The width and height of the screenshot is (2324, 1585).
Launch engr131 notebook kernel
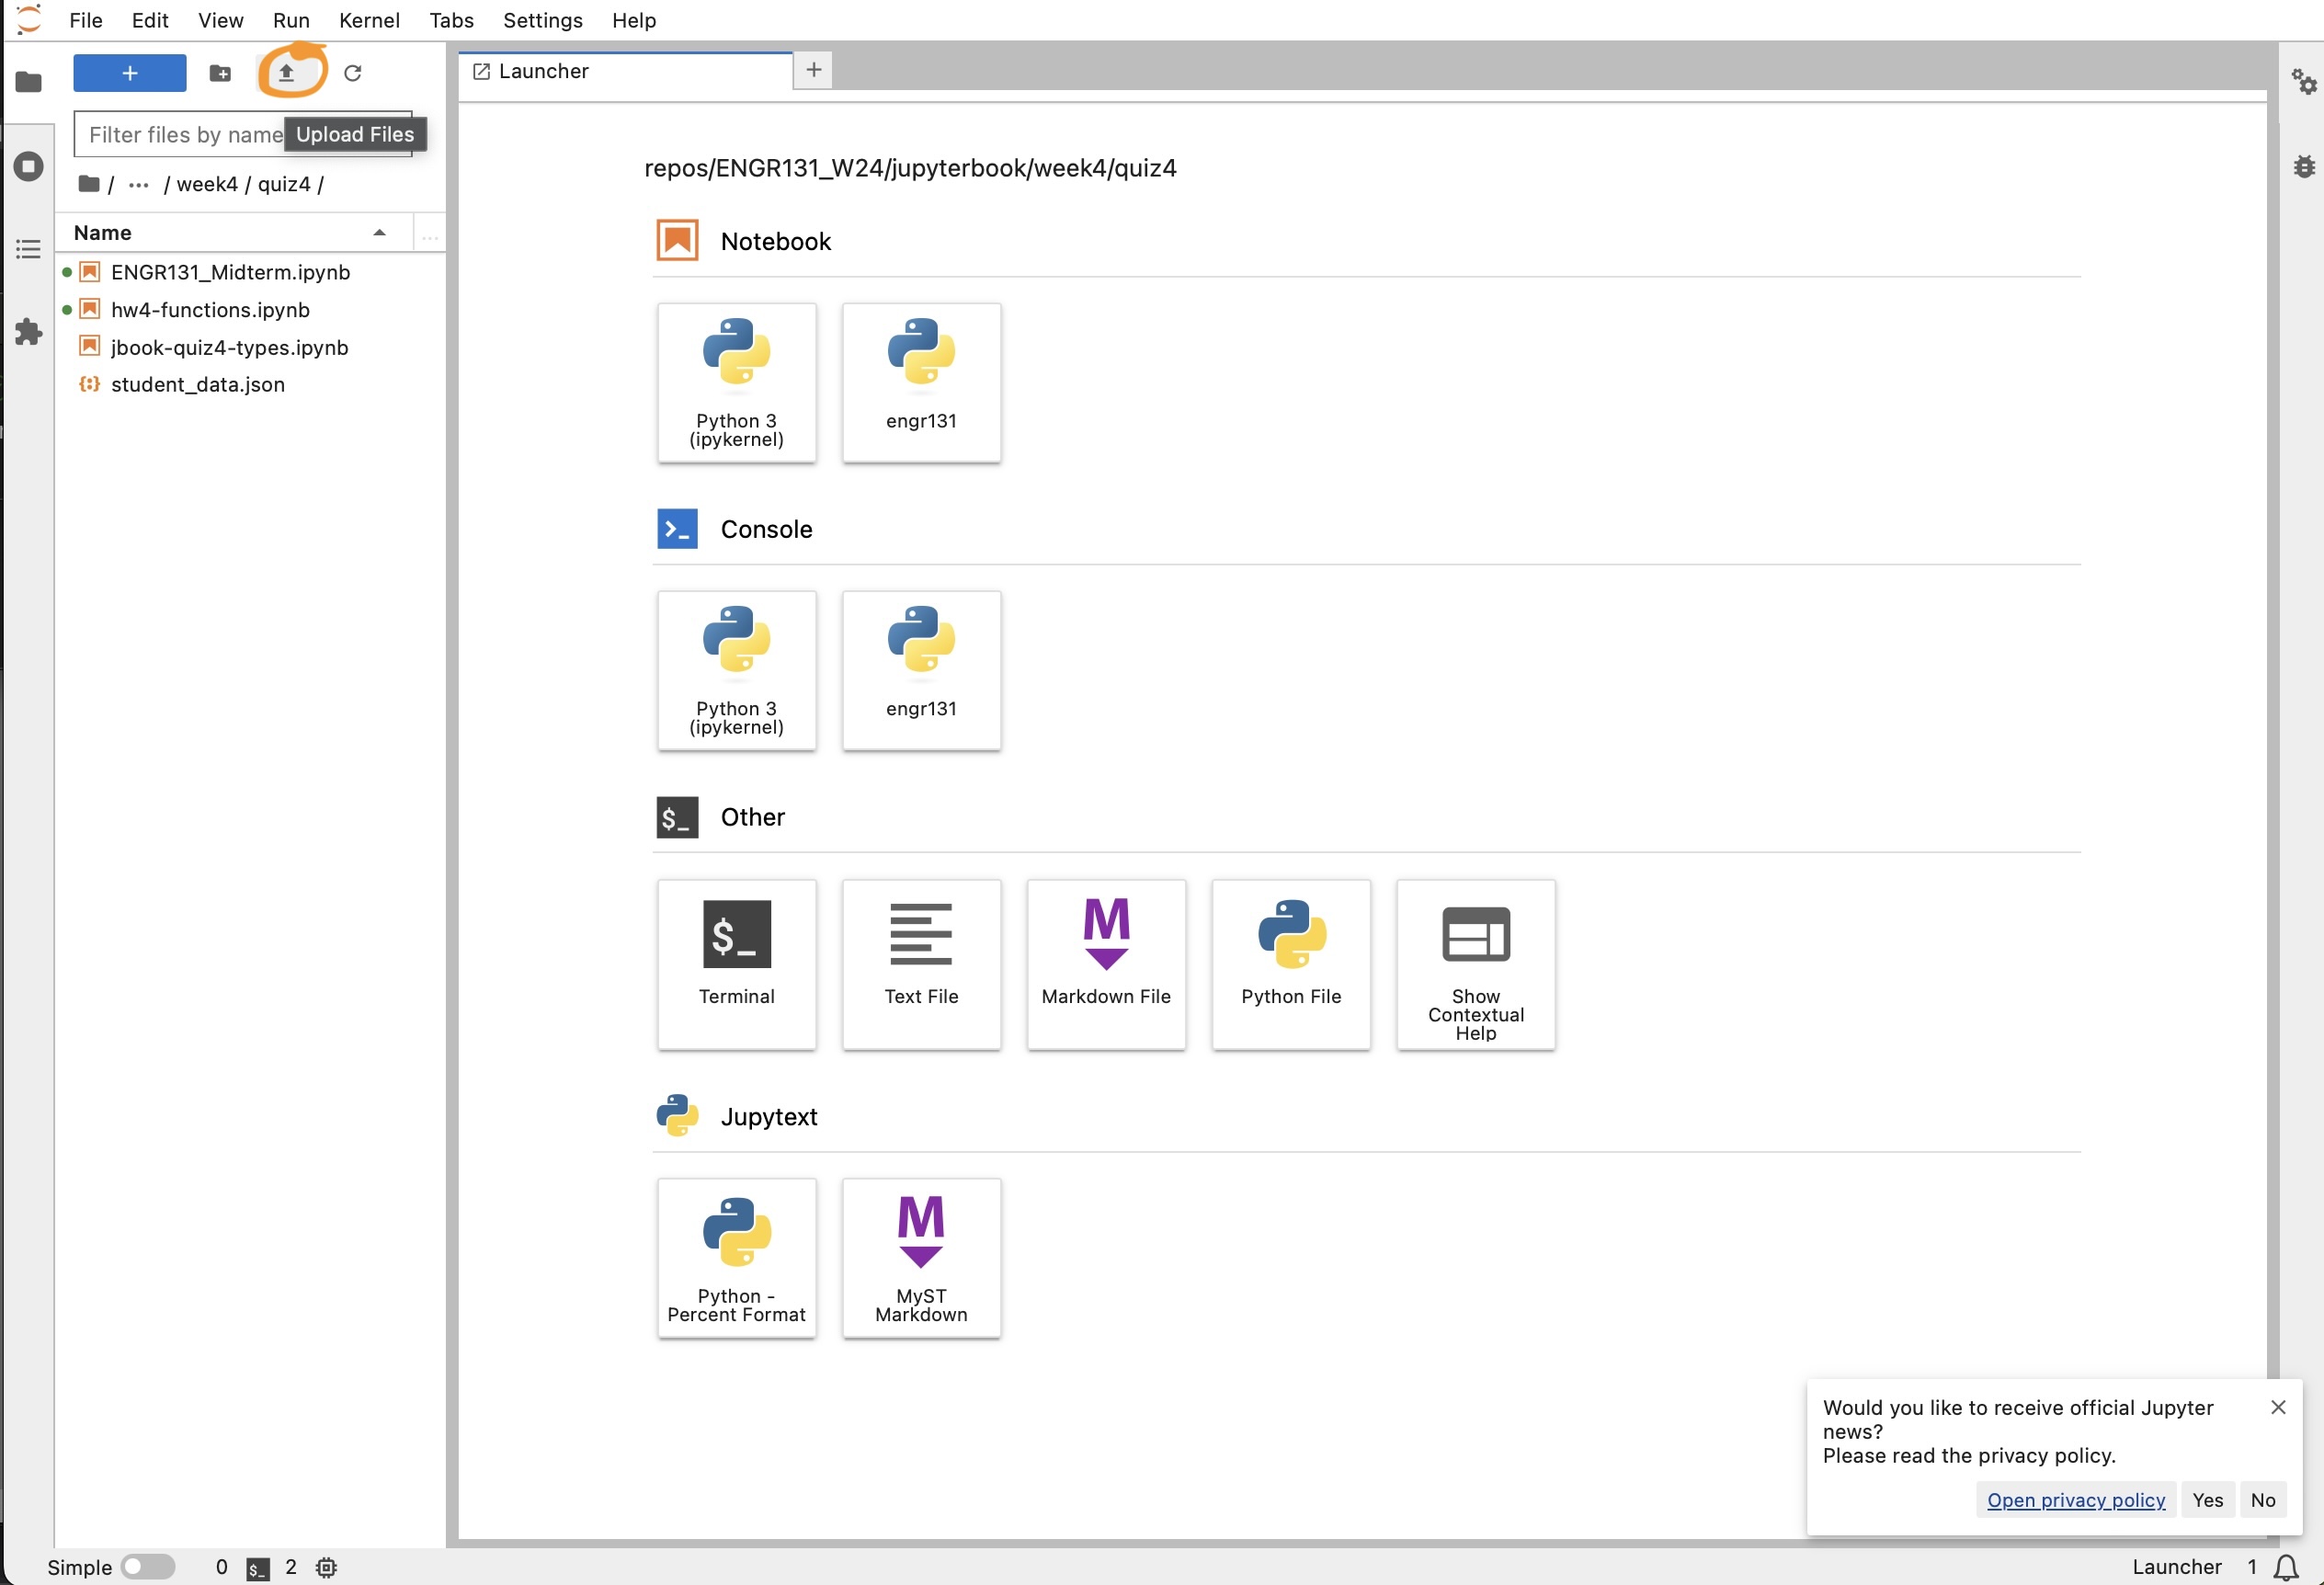(921, 383)
